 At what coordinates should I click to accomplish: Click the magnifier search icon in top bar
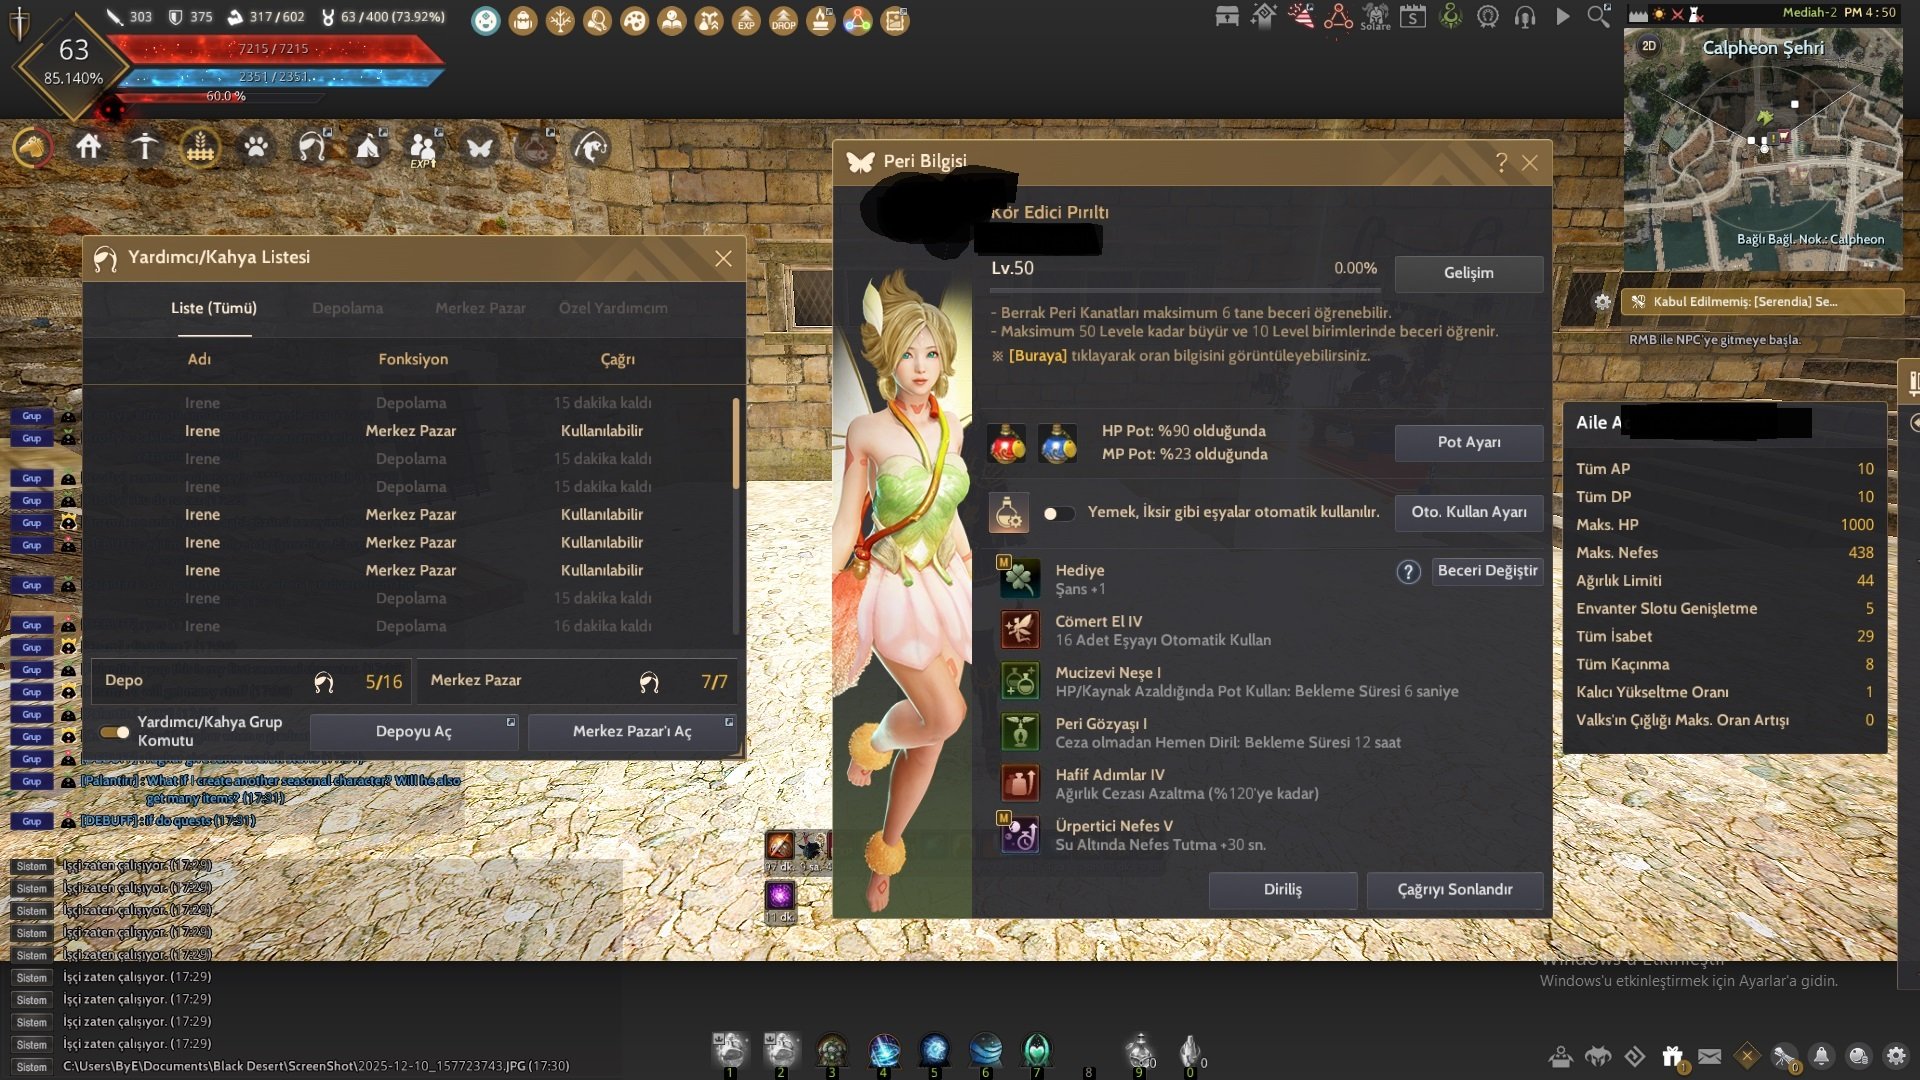[1598, 16]
